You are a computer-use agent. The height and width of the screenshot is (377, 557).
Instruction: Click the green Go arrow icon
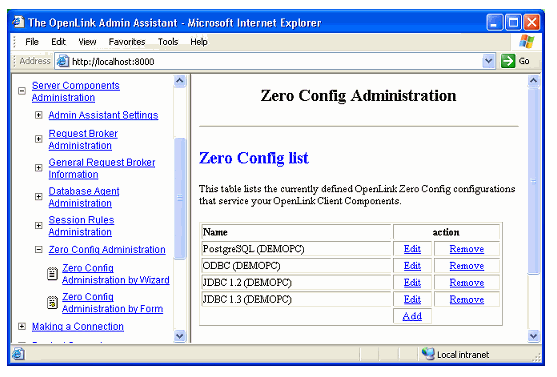click(508, 61)
